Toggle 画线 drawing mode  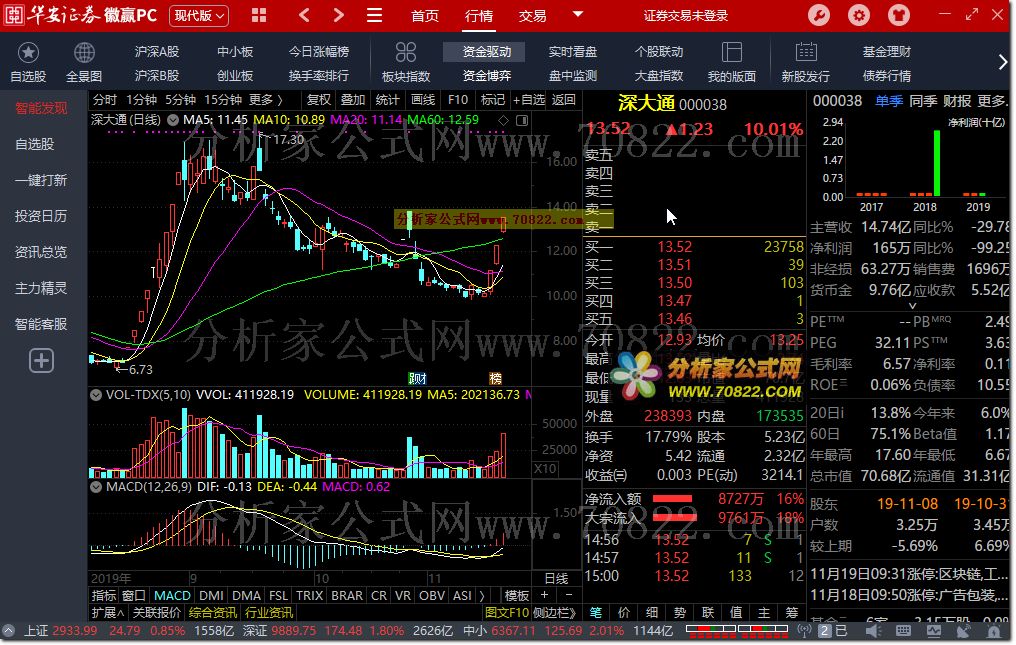423,100
